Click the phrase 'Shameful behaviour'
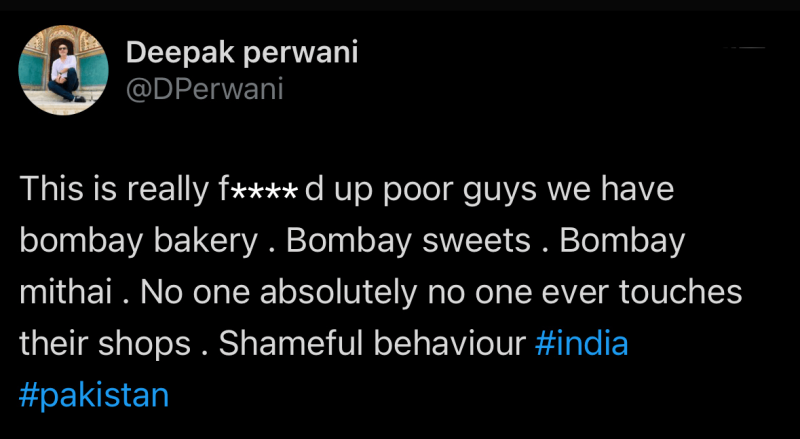This screenshot has height=439, width=800. point(372,344)
